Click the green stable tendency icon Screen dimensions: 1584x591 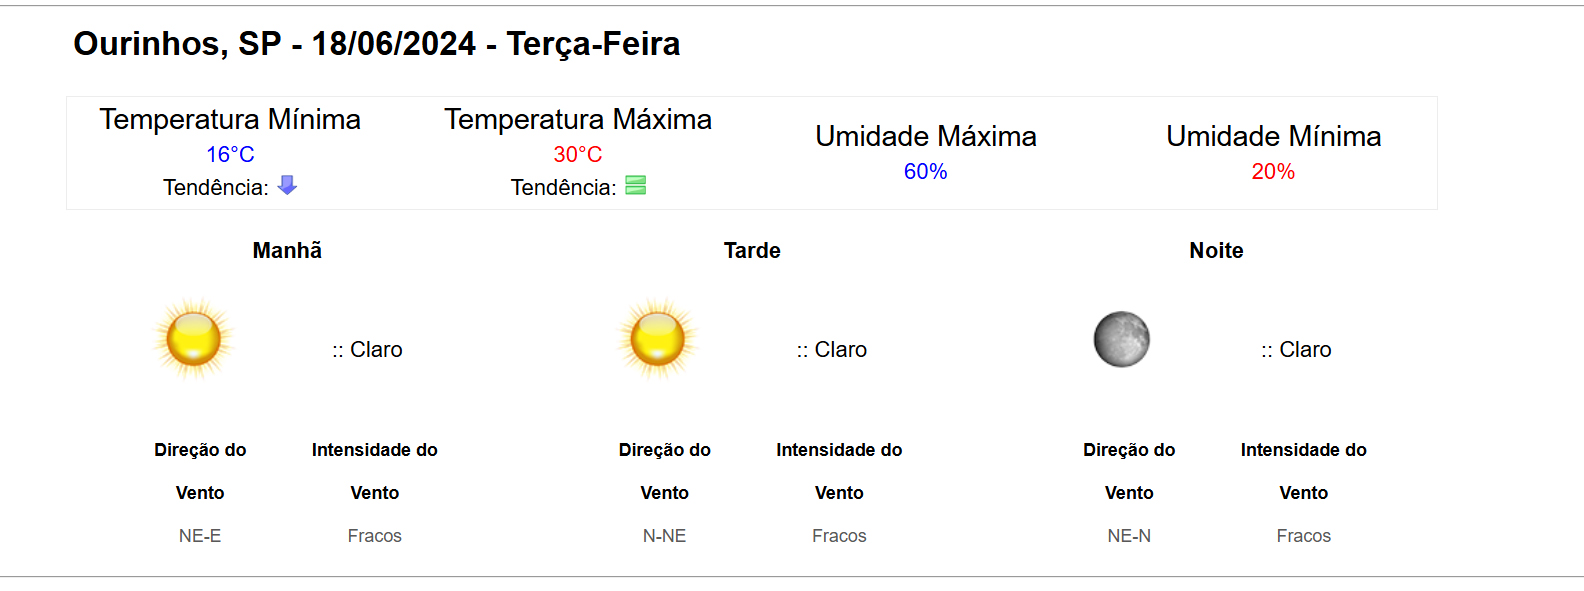click(635, 185)
